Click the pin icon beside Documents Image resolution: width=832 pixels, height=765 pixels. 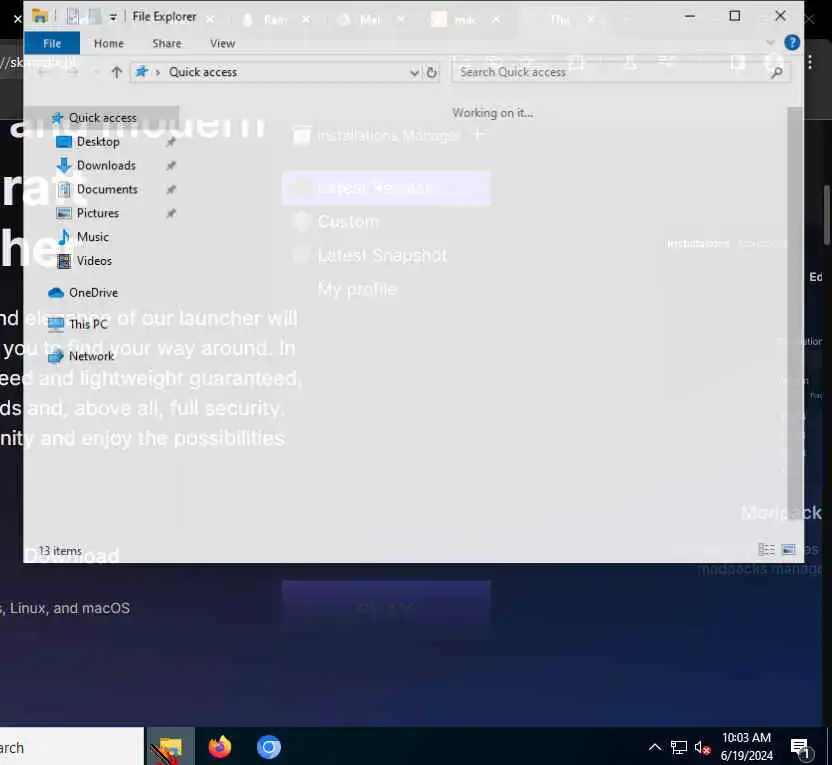tap(170, 189)
